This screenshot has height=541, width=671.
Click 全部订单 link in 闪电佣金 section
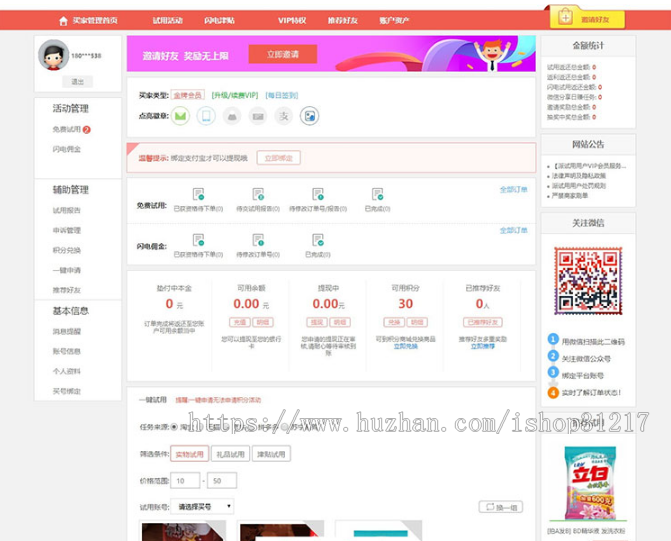click(514, 231)
